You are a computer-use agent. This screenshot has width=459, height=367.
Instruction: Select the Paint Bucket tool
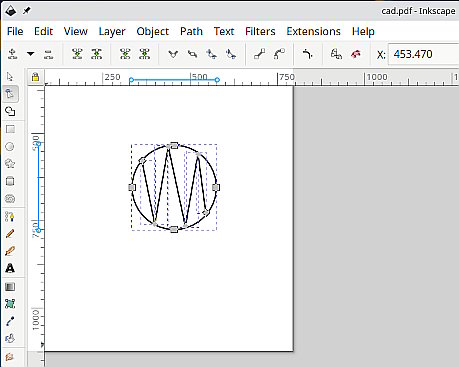(10, 338)
